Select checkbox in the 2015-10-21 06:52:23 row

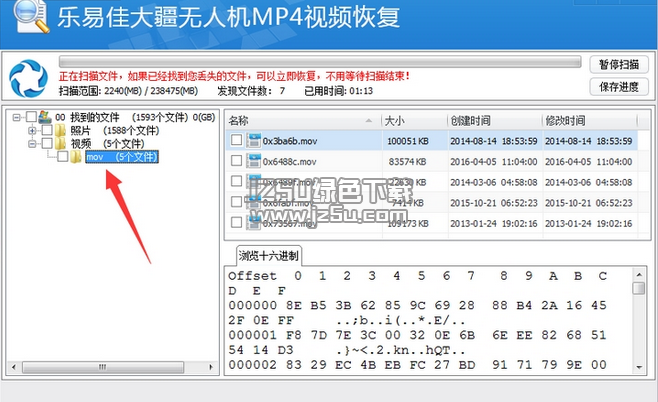[x=237, y=202]
